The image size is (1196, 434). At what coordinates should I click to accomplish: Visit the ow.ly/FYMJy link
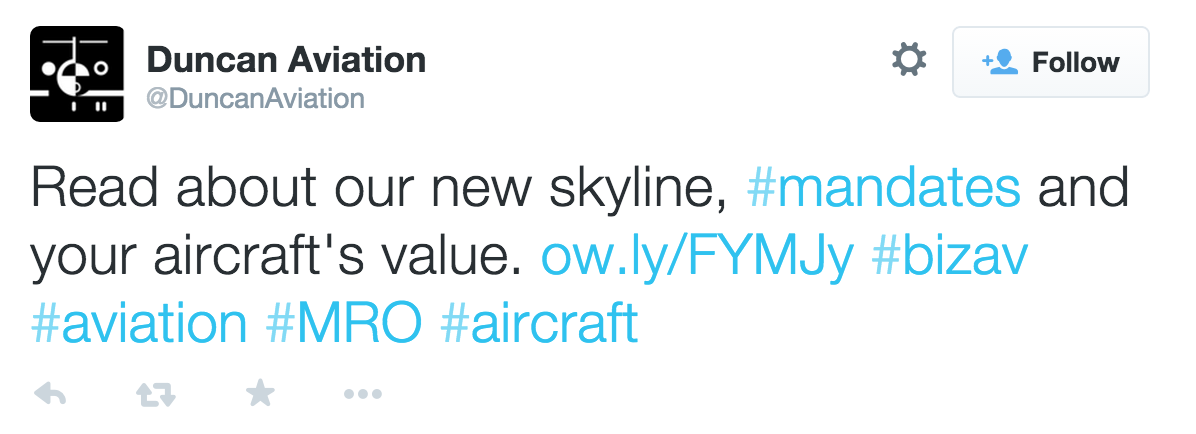click(x=697, y=256)
